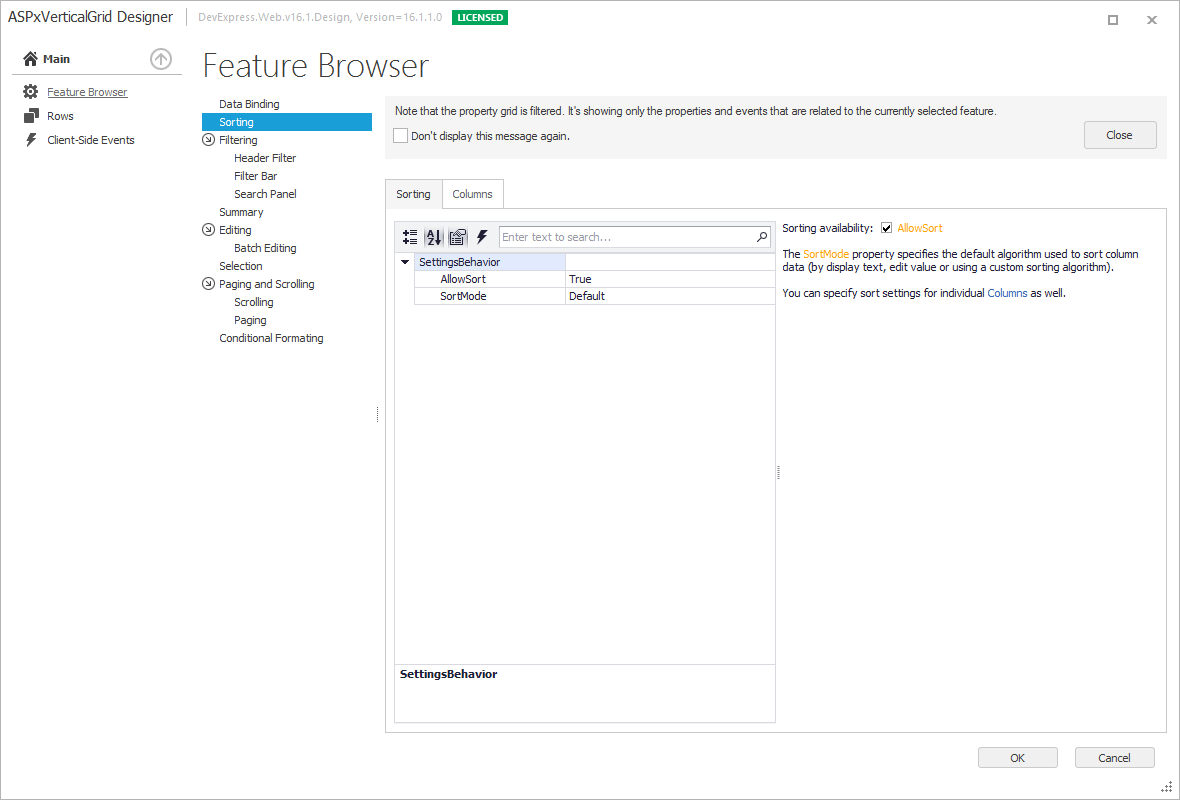This screenshot has height=800, width=1180.
Task: Select Conditional Formating from the feature list
Action: (x=271, y=337)
